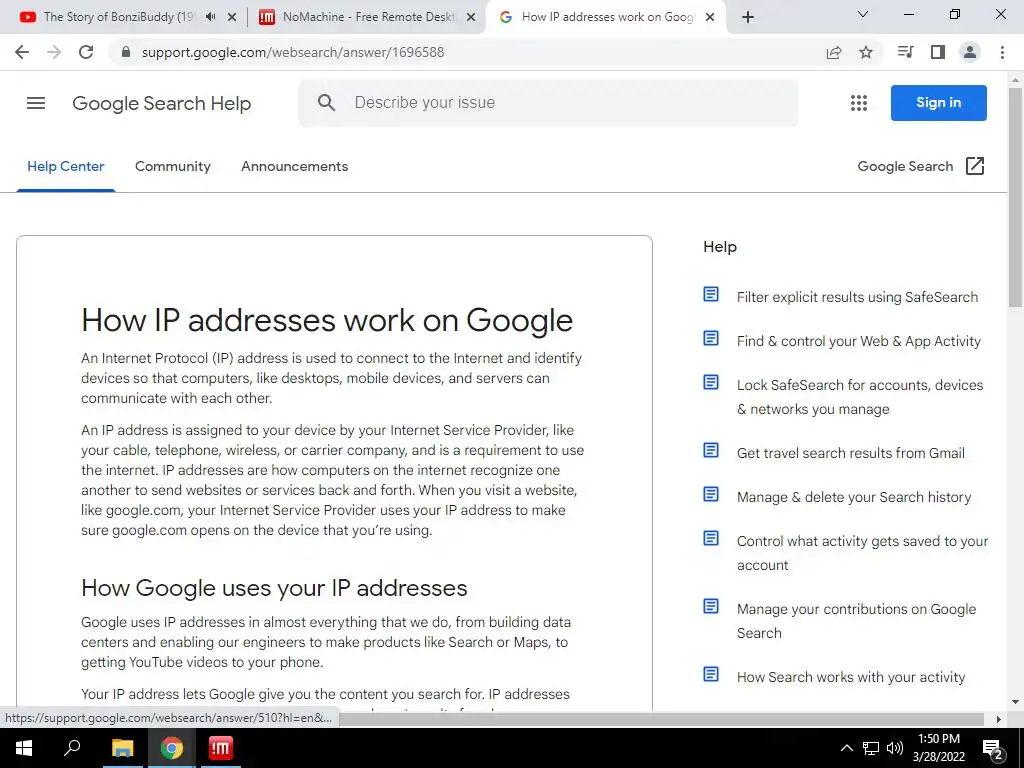Open Chrome side panel

coord(938,52)
